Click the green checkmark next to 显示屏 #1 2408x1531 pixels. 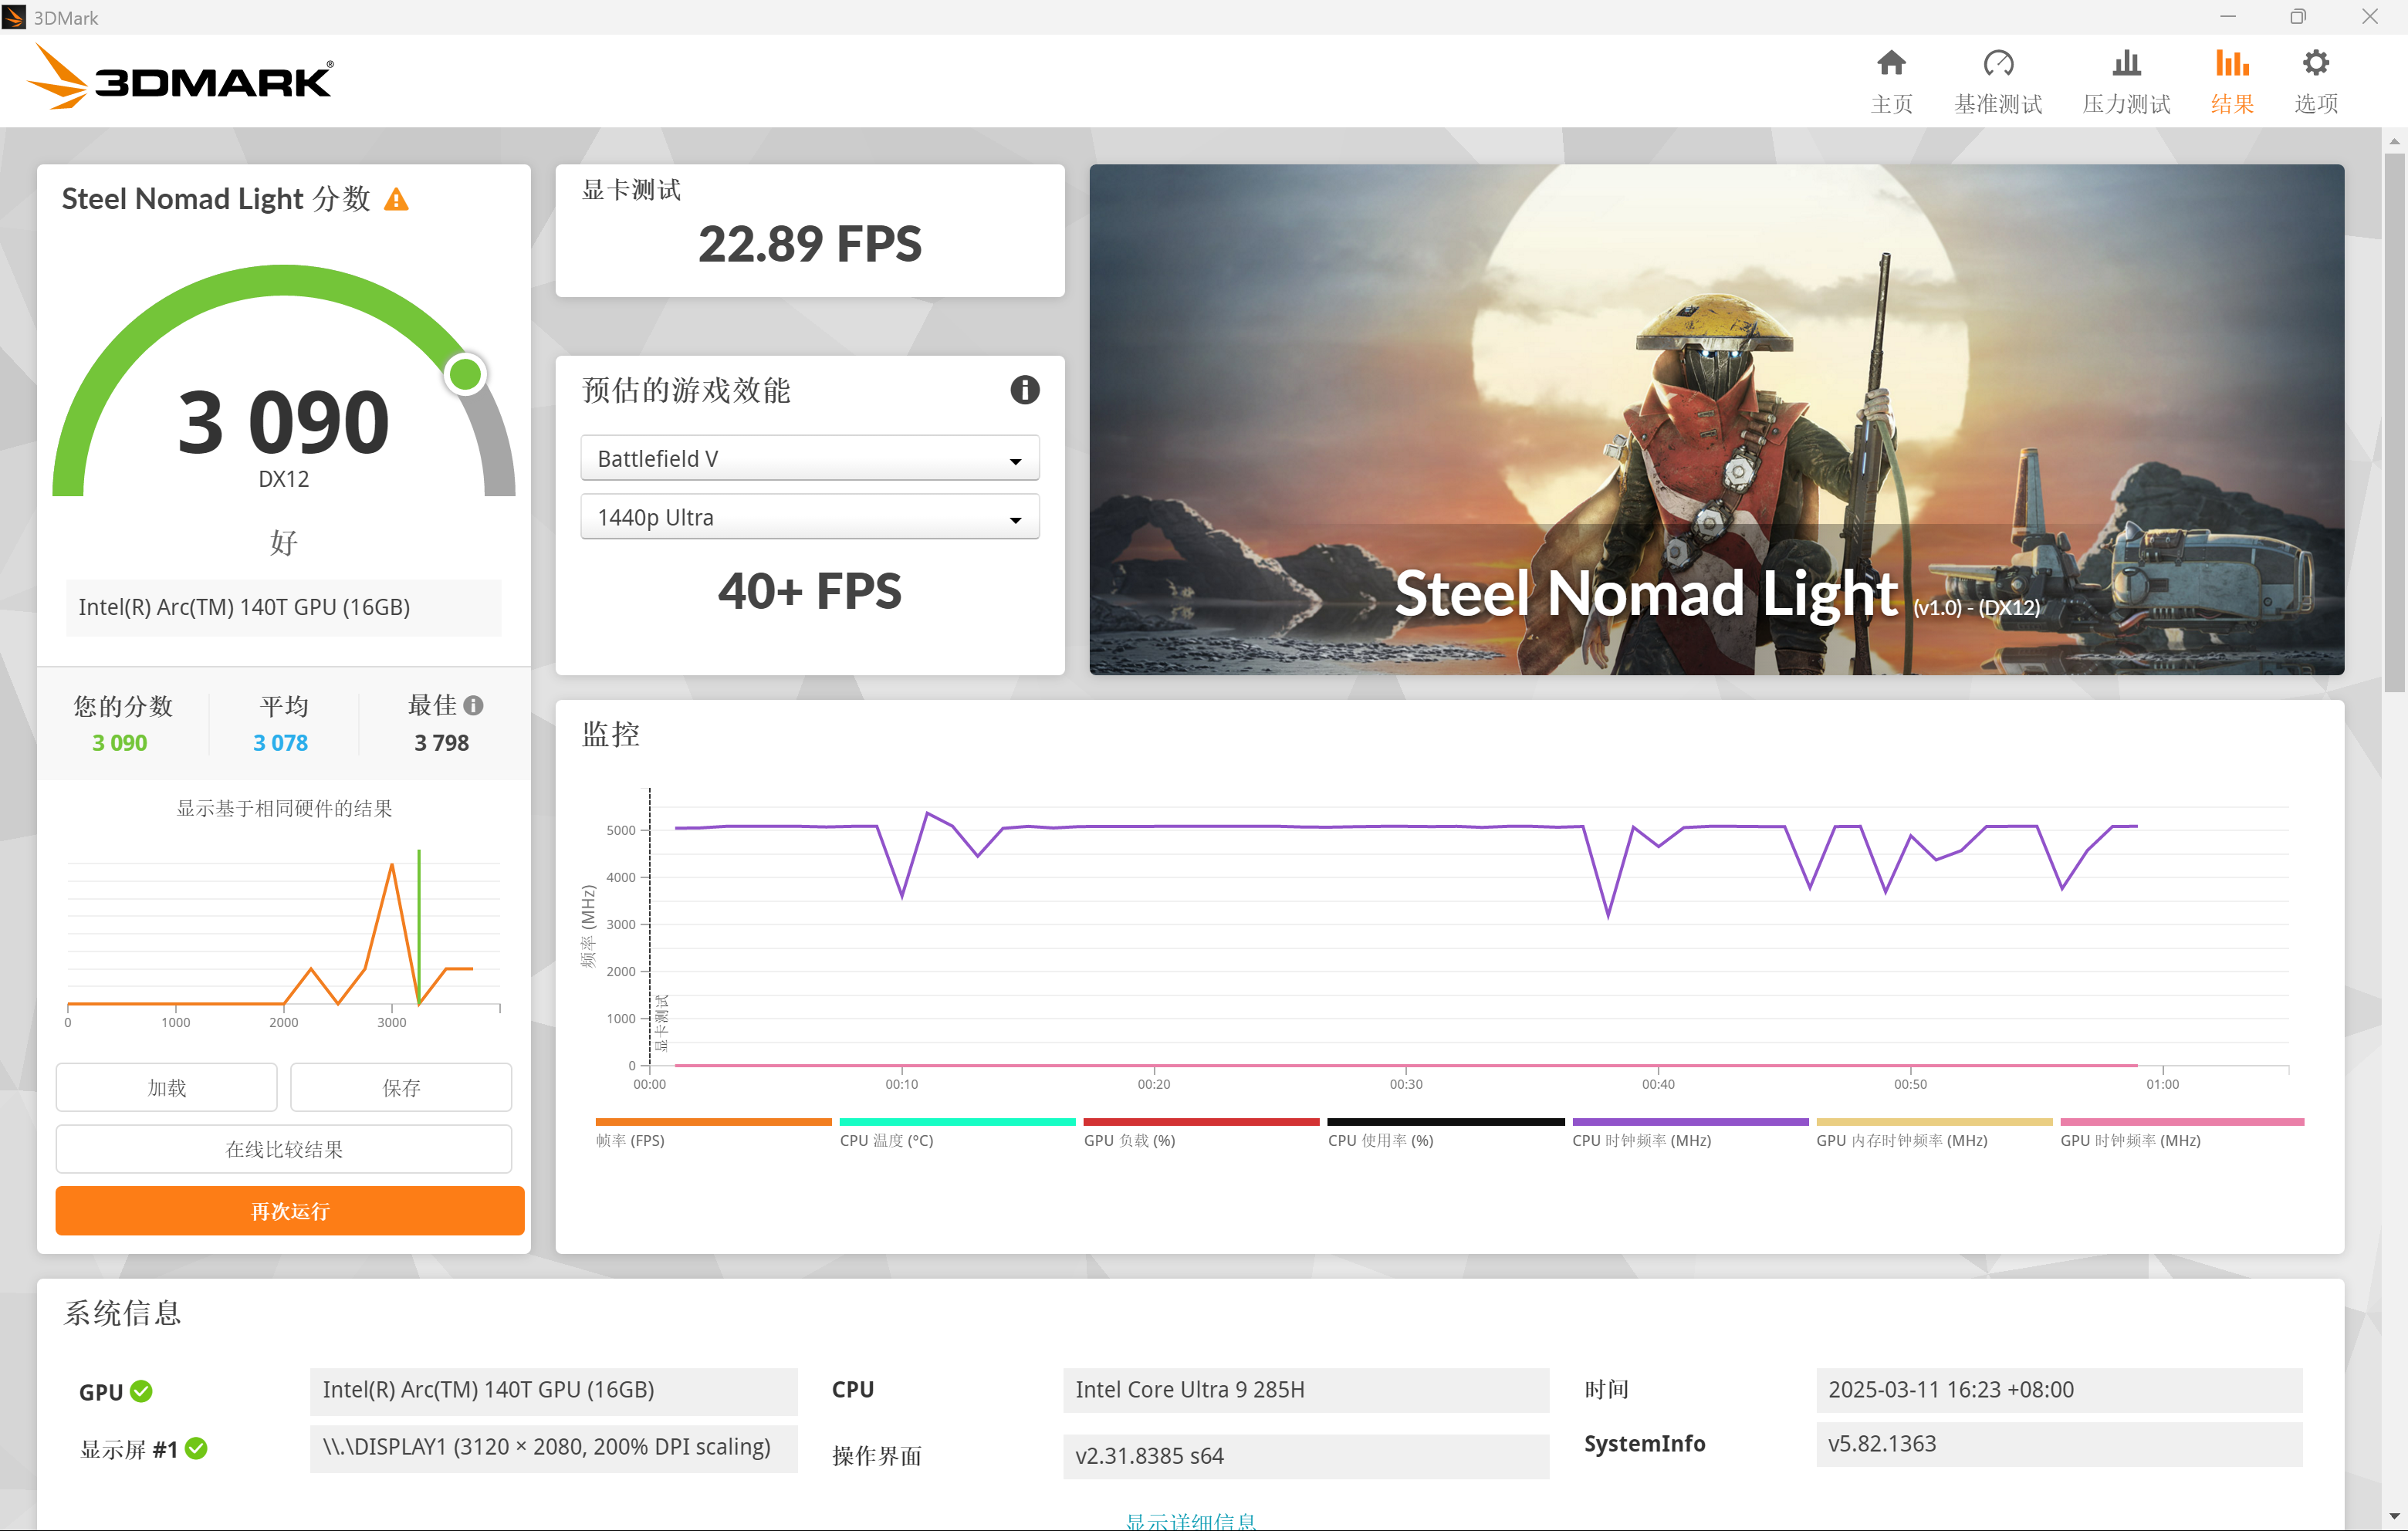pyautogui.click(x=196, y=1448)
